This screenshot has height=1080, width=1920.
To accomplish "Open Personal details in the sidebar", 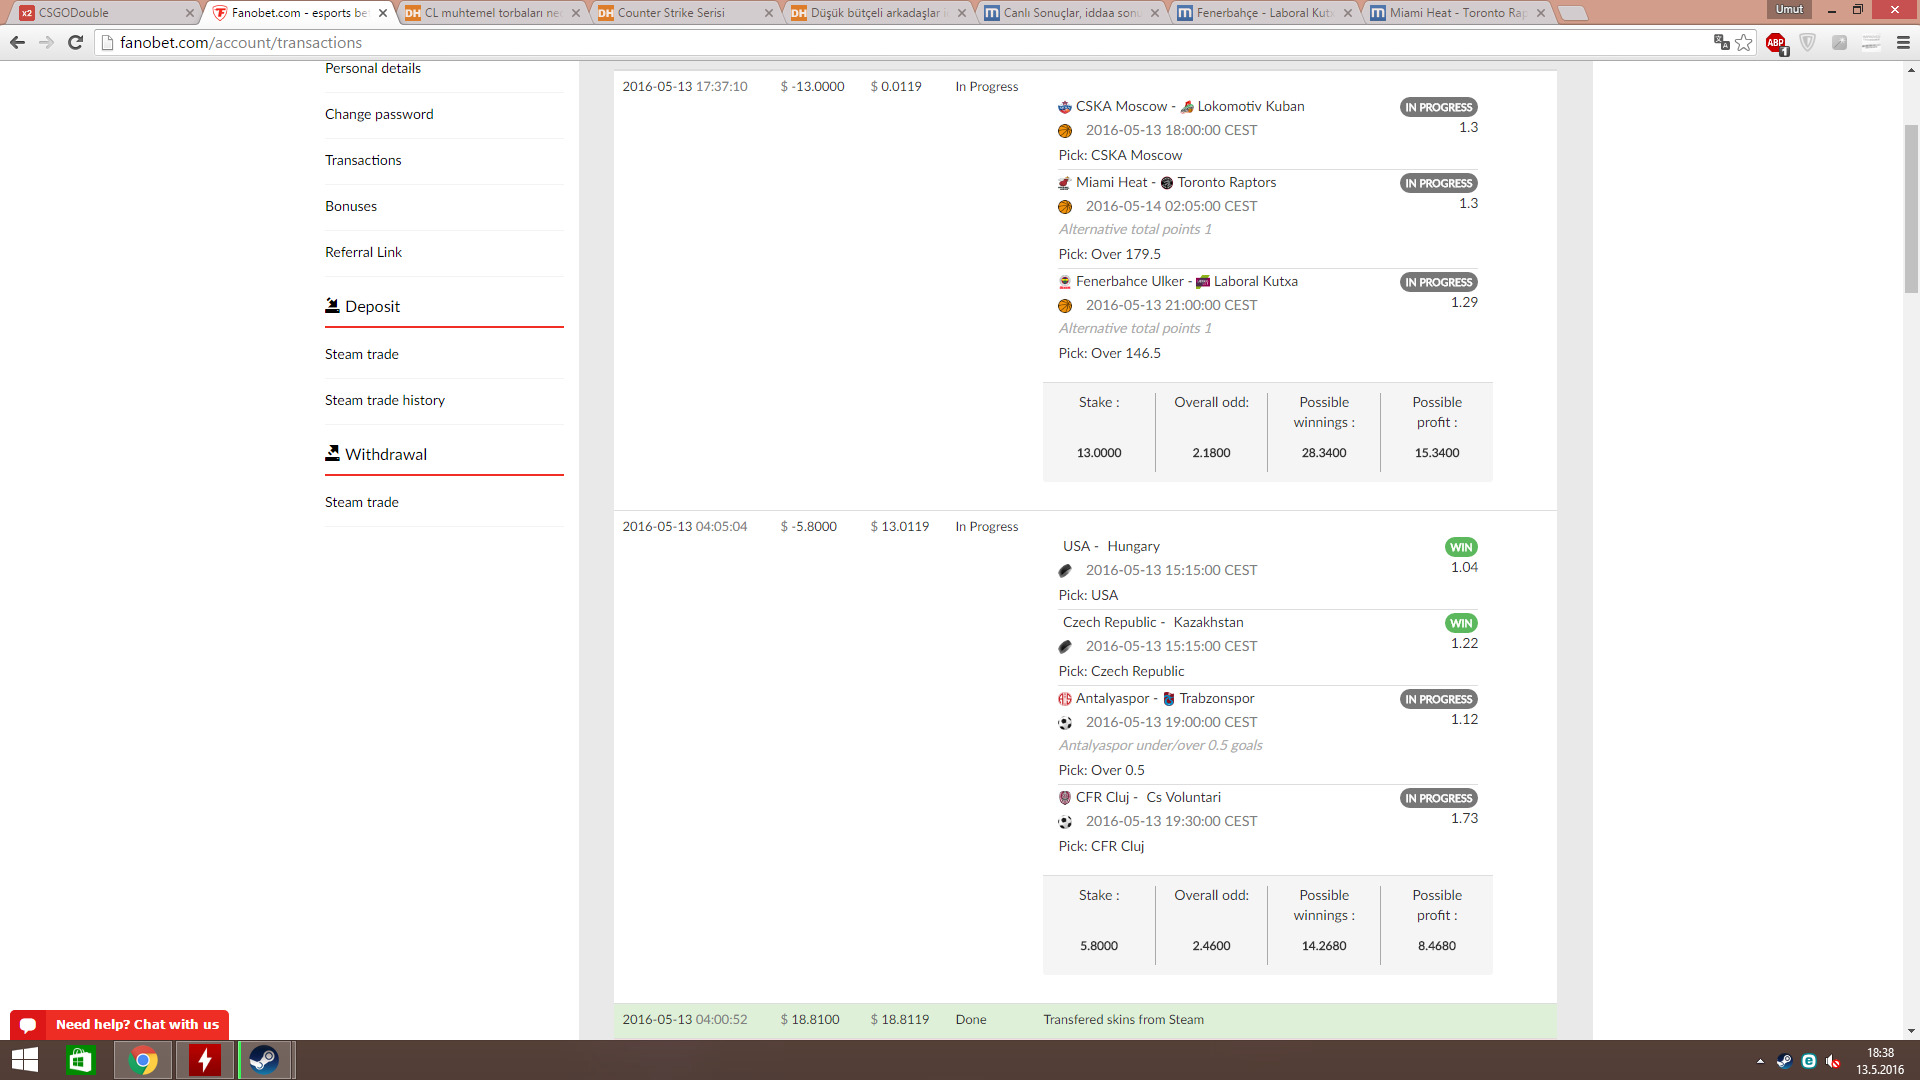I will [x=373, y=68].
